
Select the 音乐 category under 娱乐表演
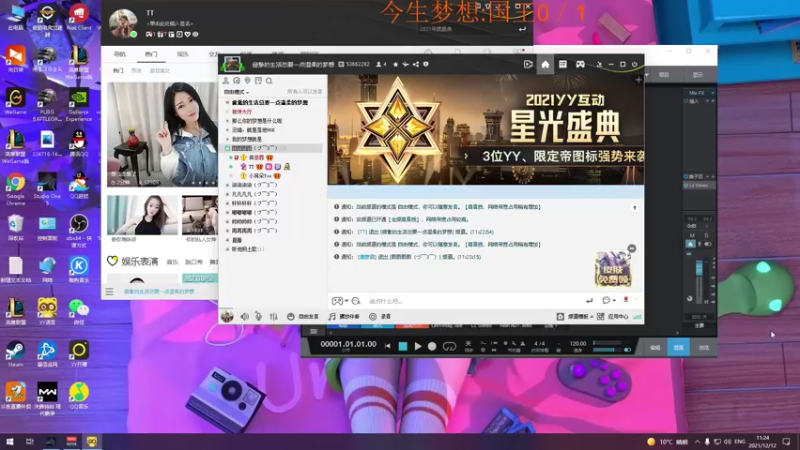click(x=172, y=262)
